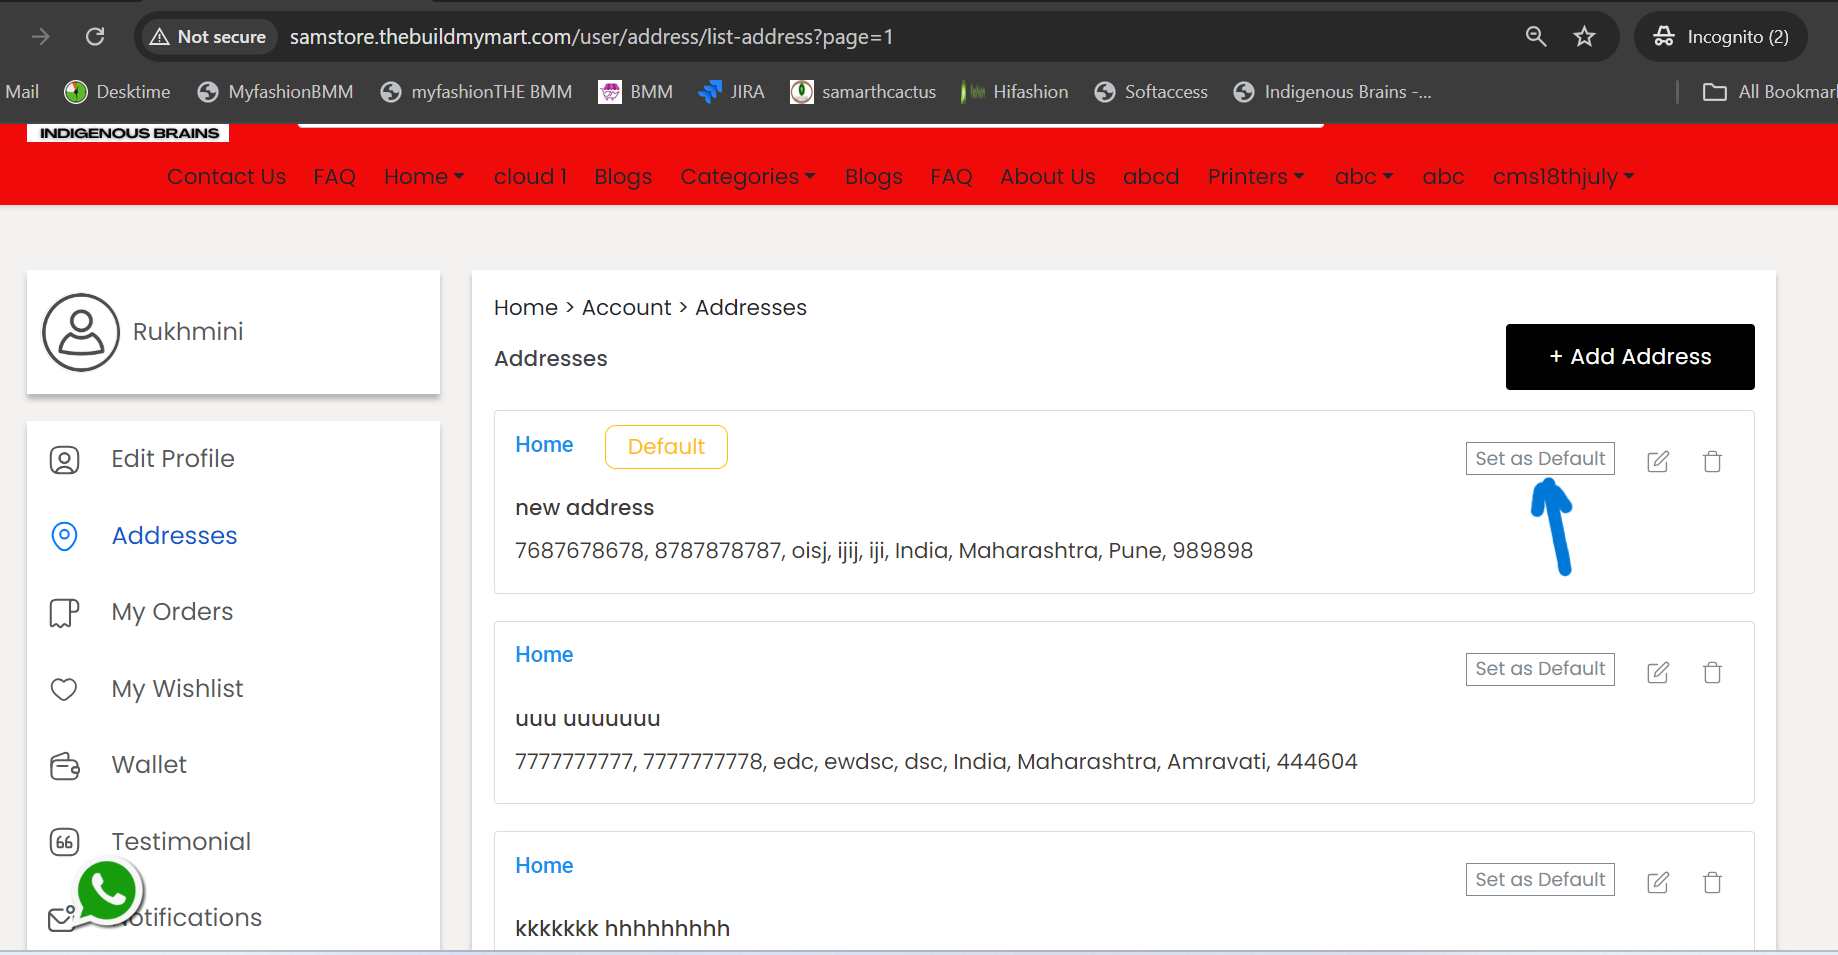Click the Testimonial quote icon
Viewport: 1838px width, 955px height.
coord(64,842)
